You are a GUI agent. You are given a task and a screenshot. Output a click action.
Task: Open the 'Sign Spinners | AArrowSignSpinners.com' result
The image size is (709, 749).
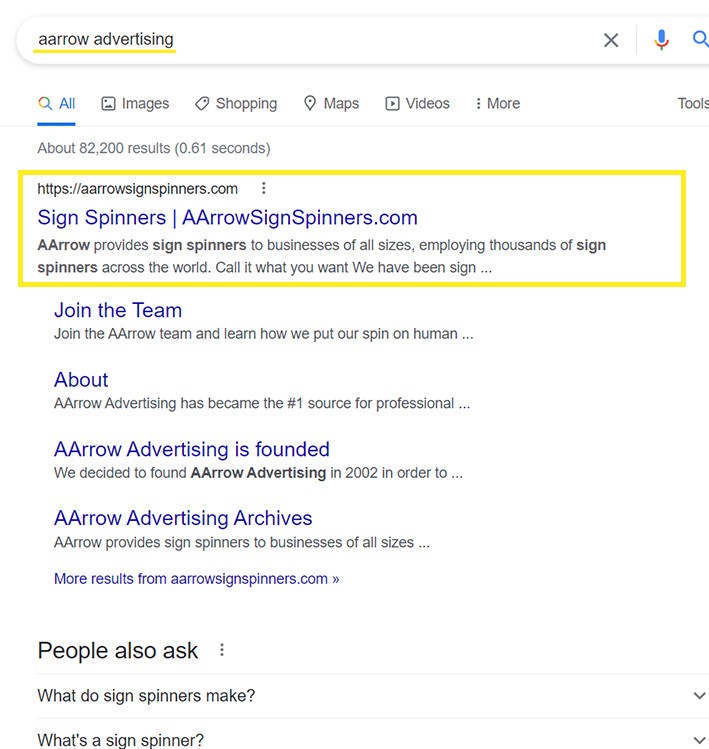point(227,218)
